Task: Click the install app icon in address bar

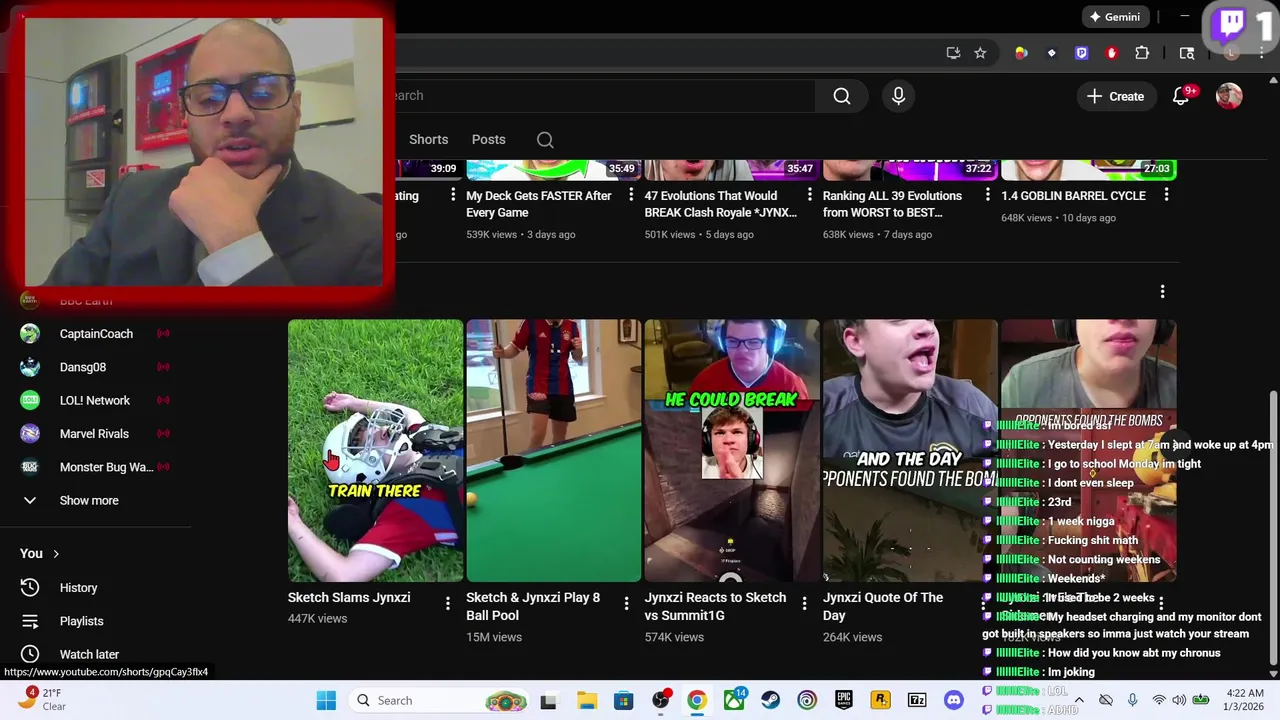Action: pos(953,53)
